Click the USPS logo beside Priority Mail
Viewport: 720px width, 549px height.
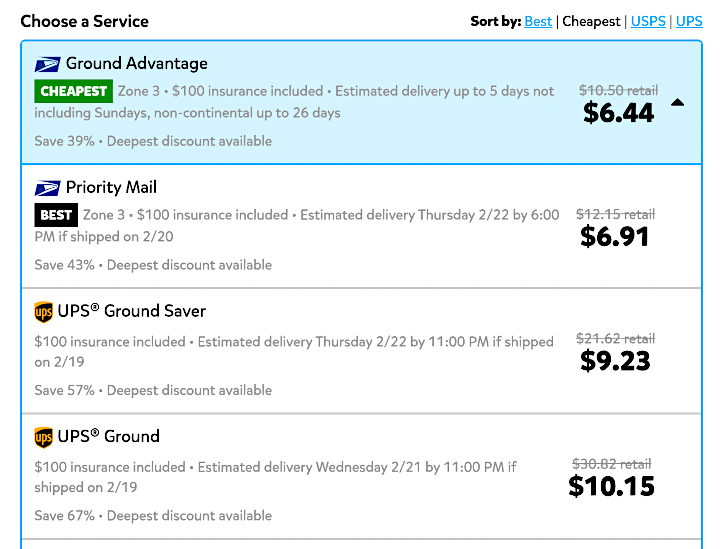tap(47, 188)
